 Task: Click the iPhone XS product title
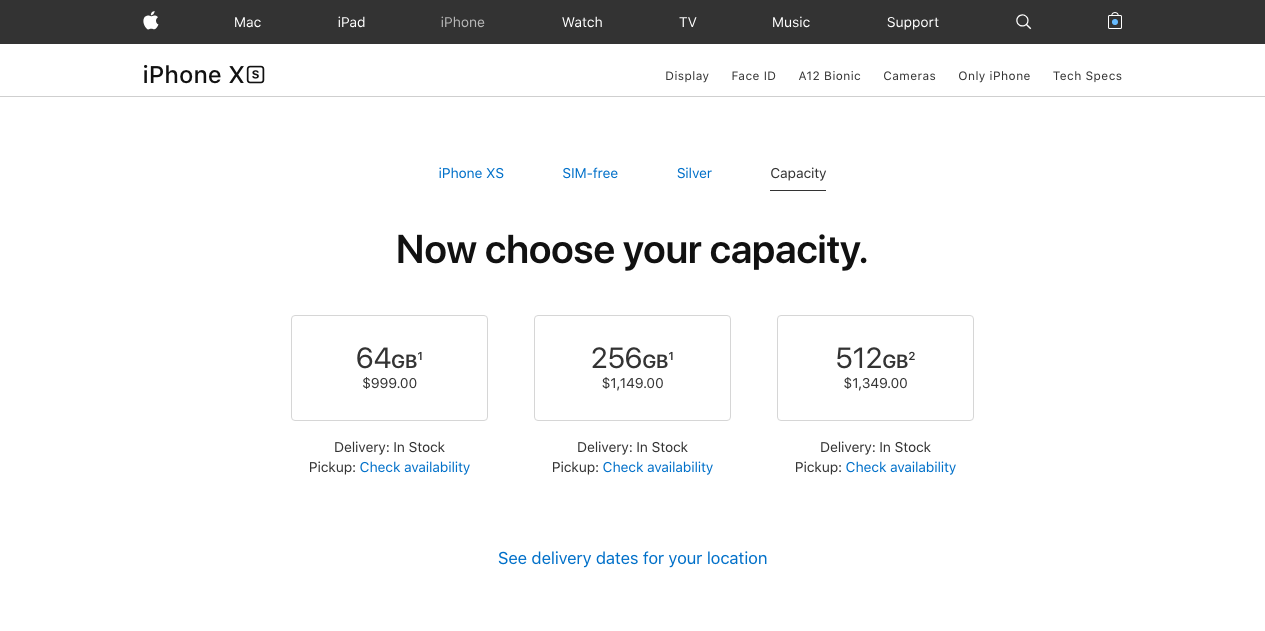(x=203, y=75)
